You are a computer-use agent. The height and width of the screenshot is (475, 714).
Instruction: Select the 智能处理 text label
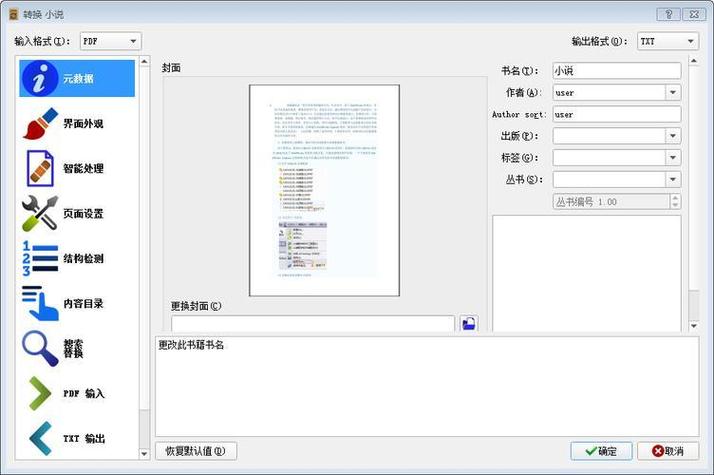click(83, 169)
